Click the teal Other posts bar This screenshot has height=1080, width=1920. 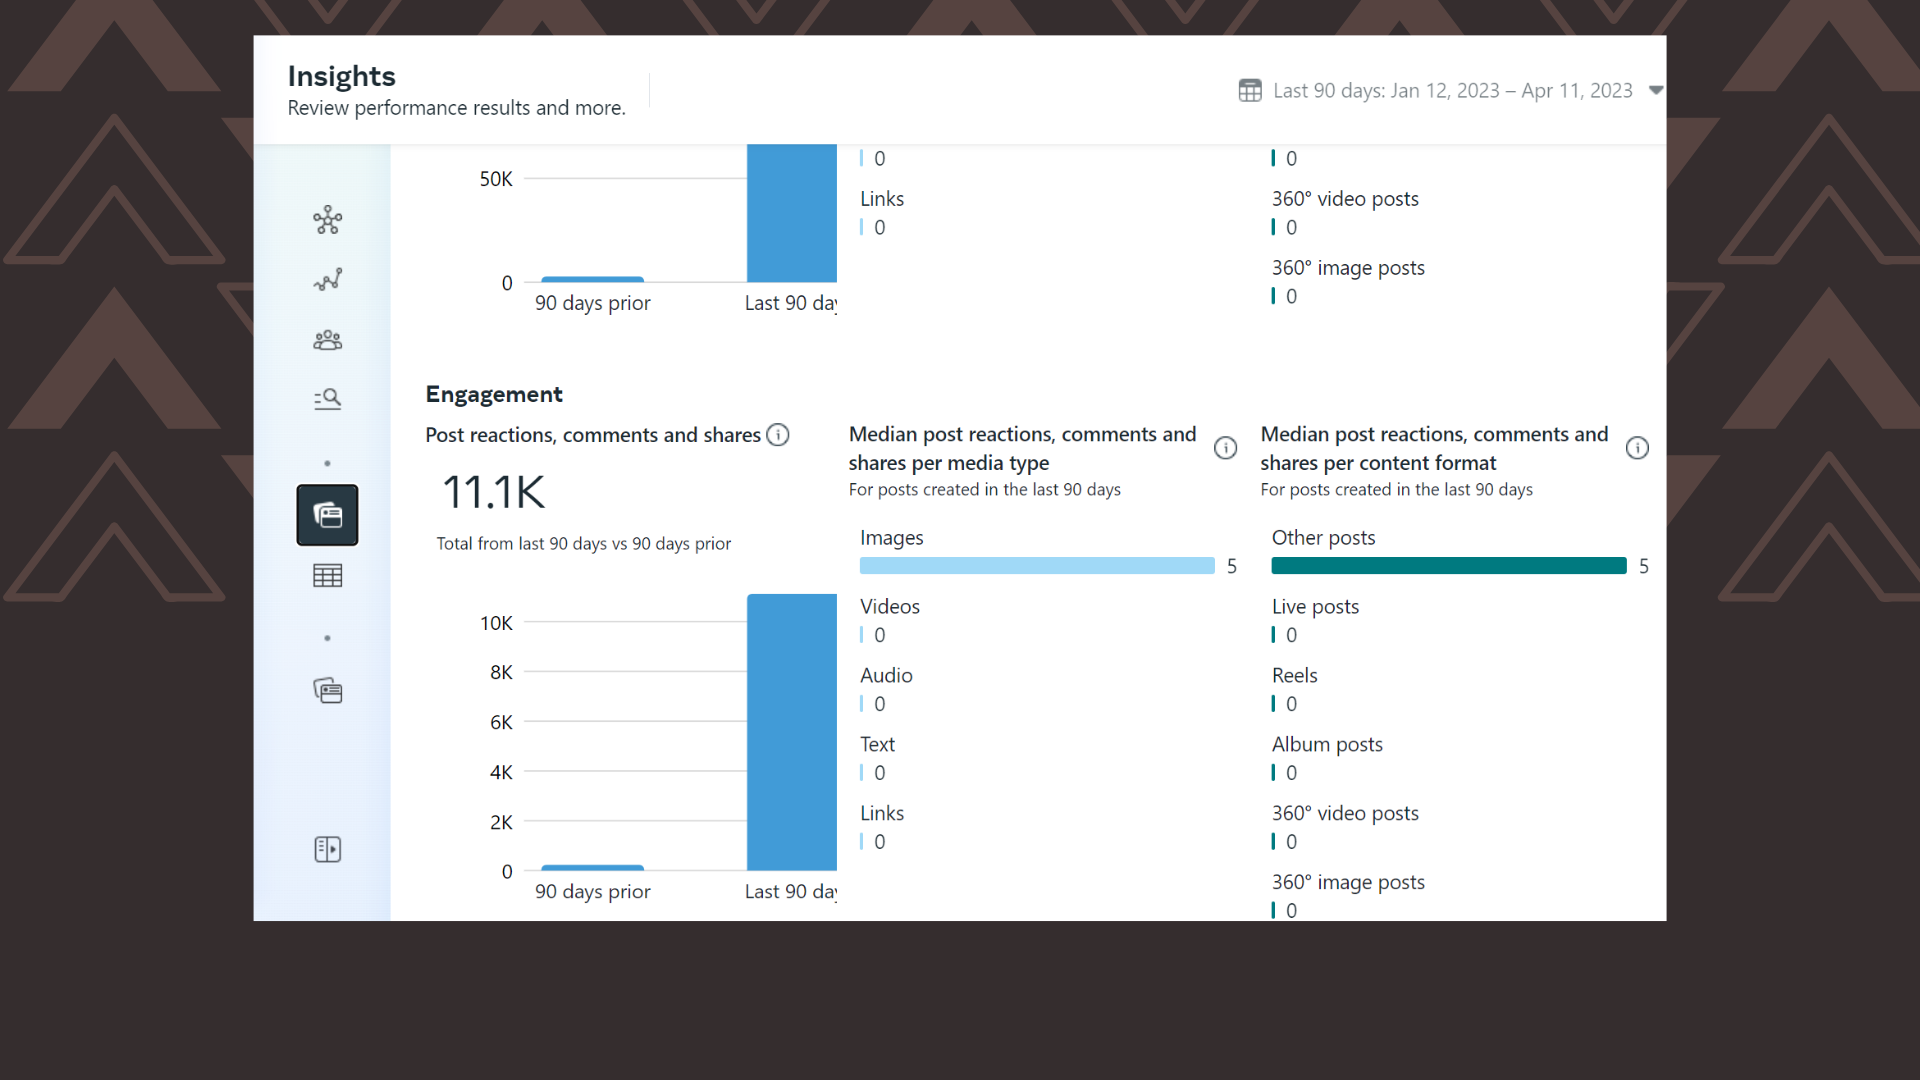pos(1449,566)
